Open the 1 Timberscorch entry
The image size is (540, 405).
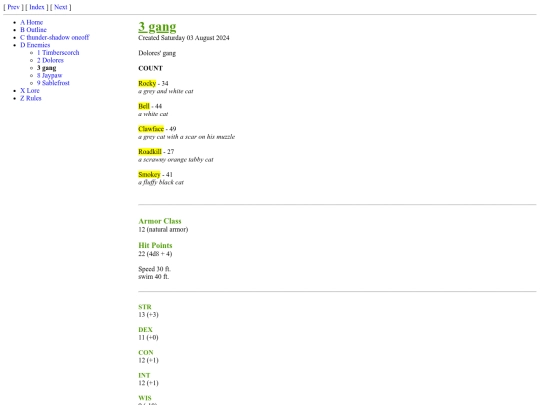click(58, 53)
